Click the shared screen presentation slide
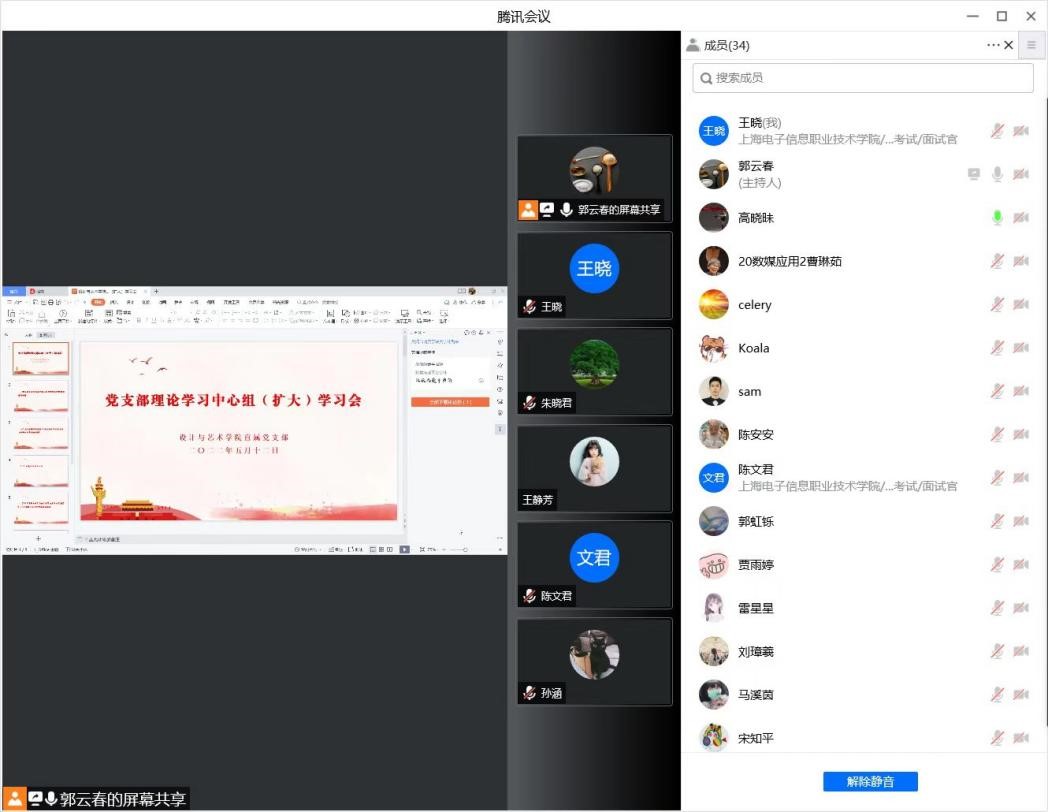Screen dimensions: 1048x812 238,430
